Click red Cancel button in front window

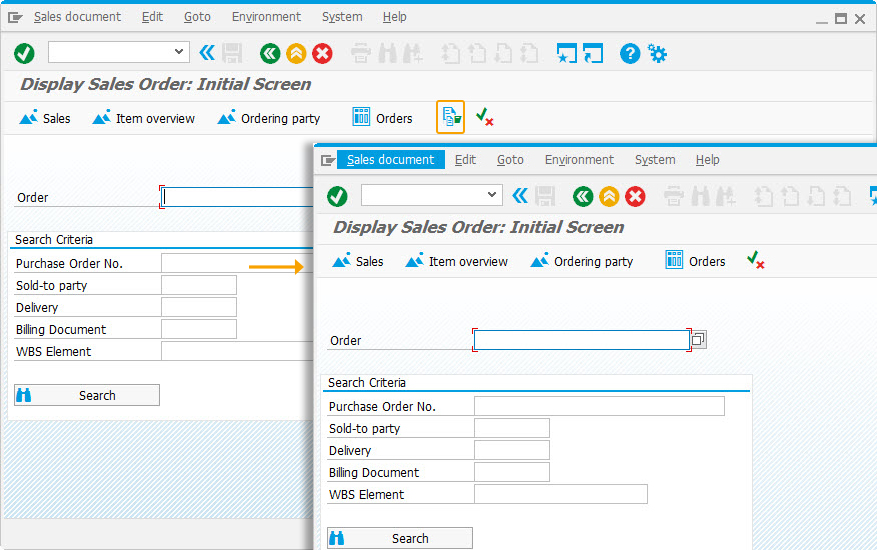635,196
